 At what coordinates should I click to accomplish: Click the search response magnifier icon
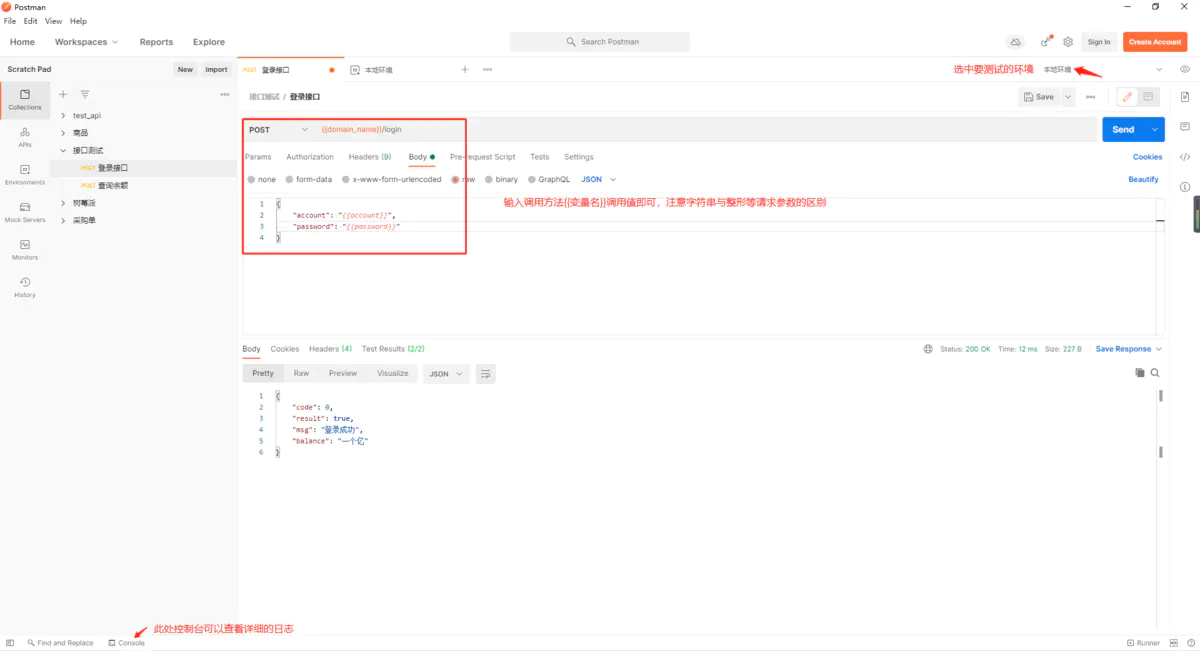click(1155, 373)
